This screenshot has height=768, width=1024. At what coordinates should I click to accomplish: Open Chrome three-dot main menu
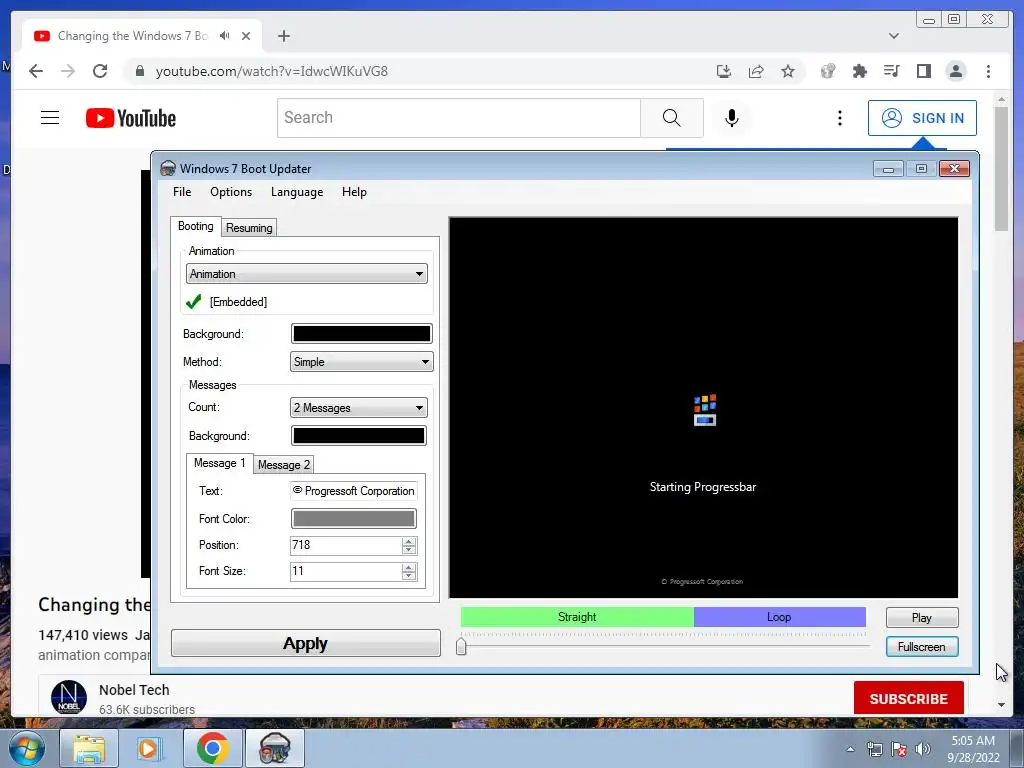pos(988,71)
